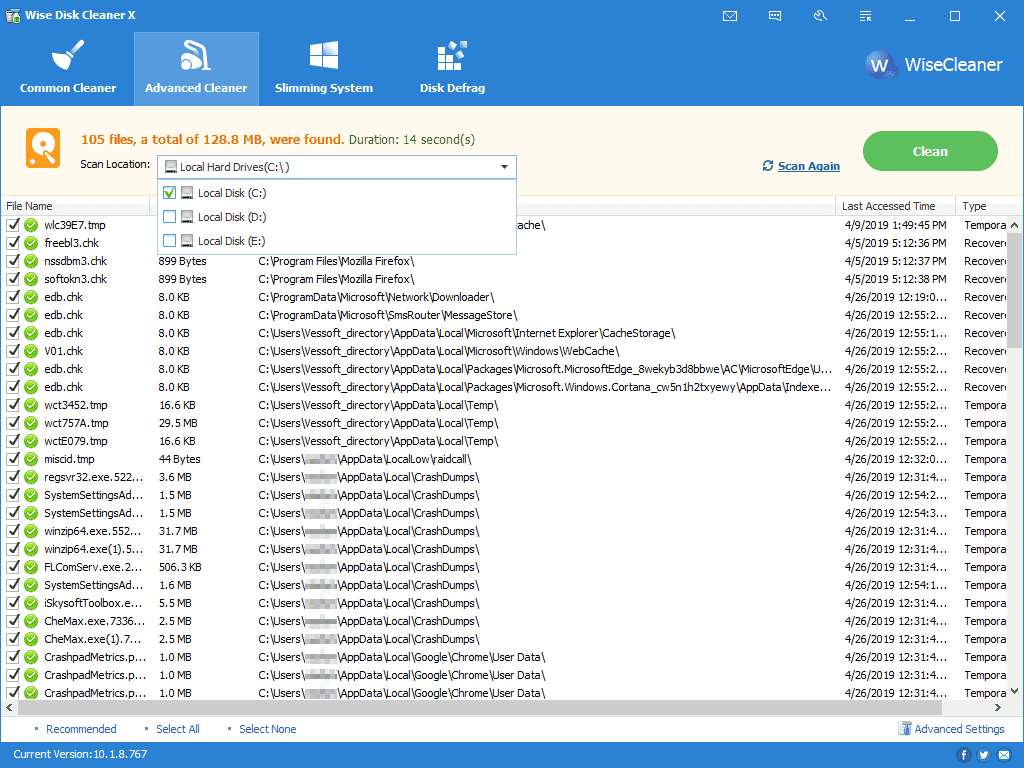Click the horizontal scrollbar right arrow
This screenshot has width=1024, height=768.
(x=998, y=707)
